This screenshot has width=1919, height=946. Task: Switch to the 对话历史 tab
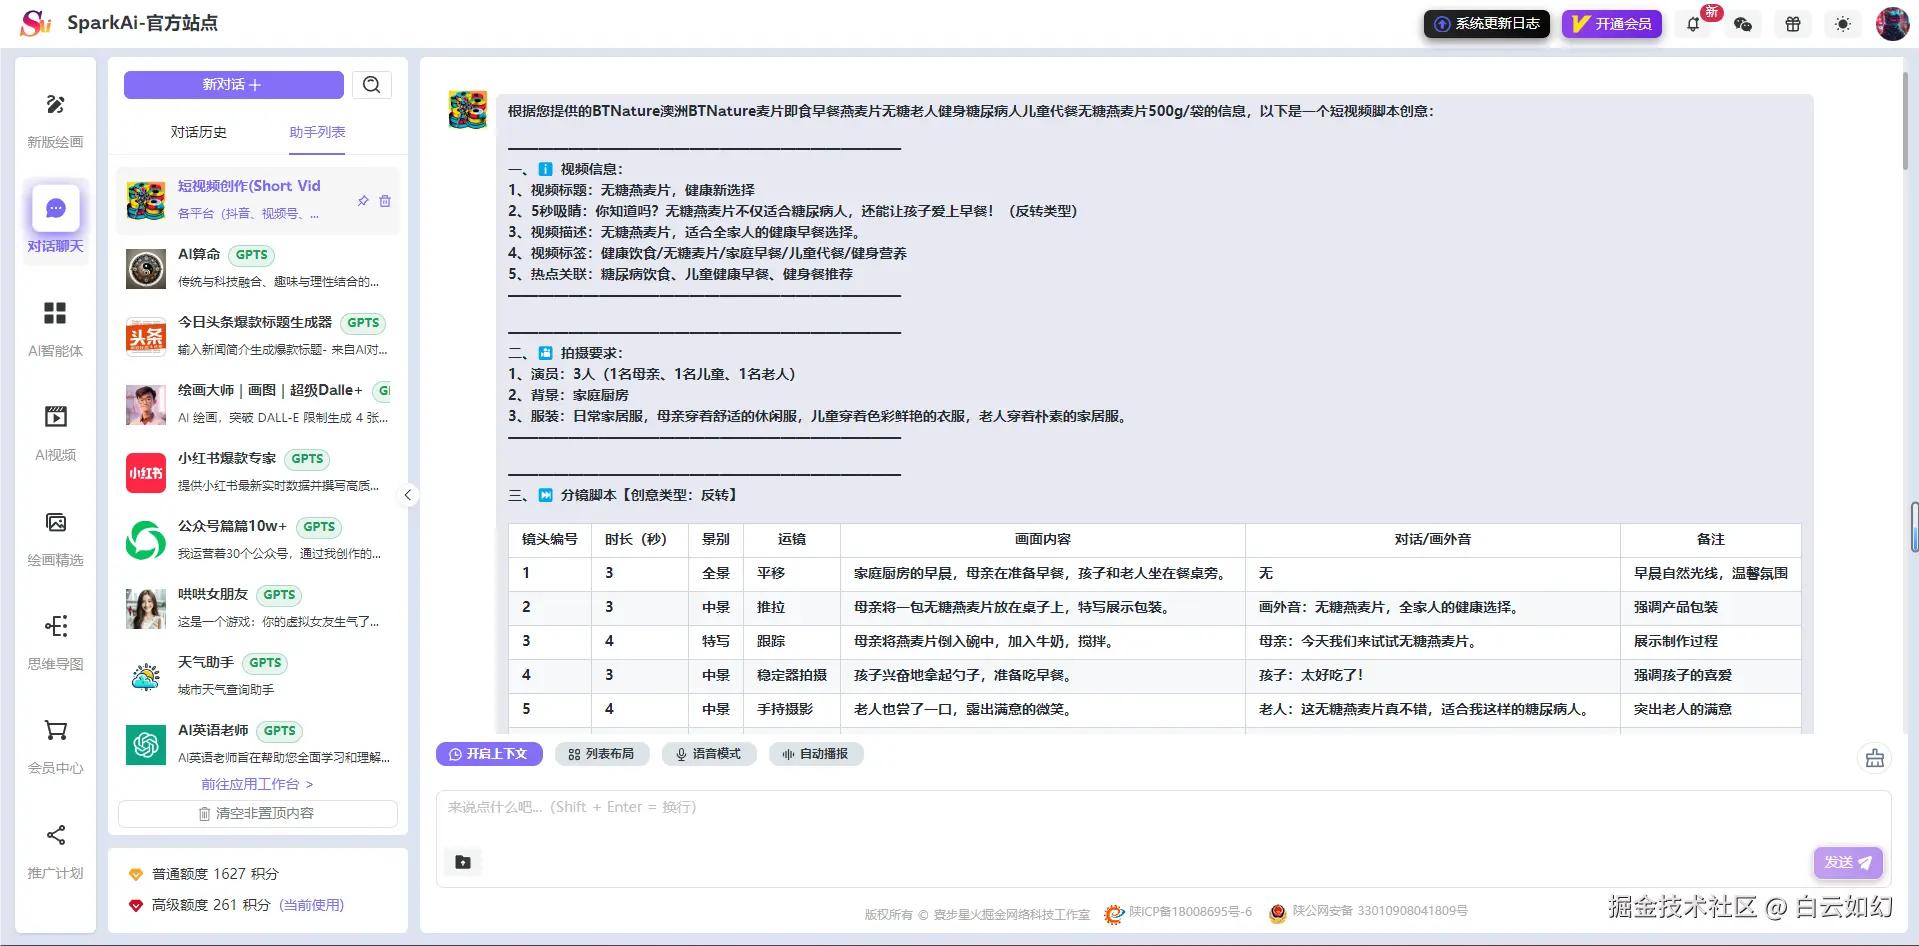(x=199, y=132)
